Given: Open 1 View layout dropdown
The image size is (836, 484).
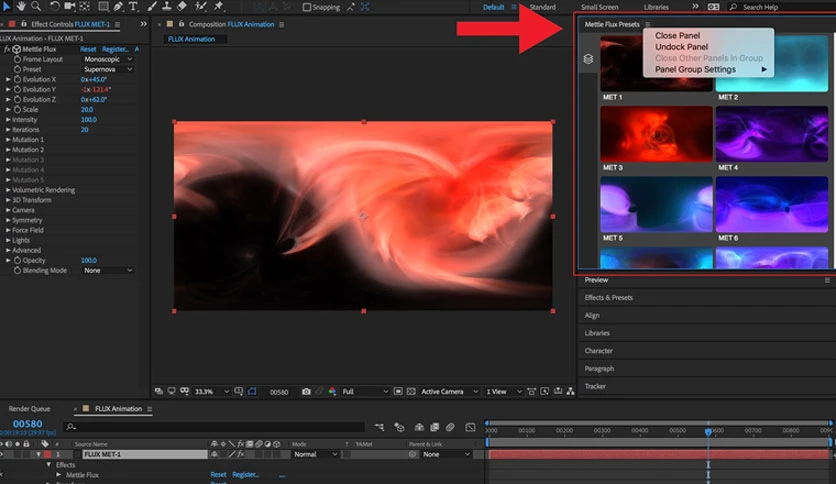Looking at the screenshot, I should coord(503,391).
